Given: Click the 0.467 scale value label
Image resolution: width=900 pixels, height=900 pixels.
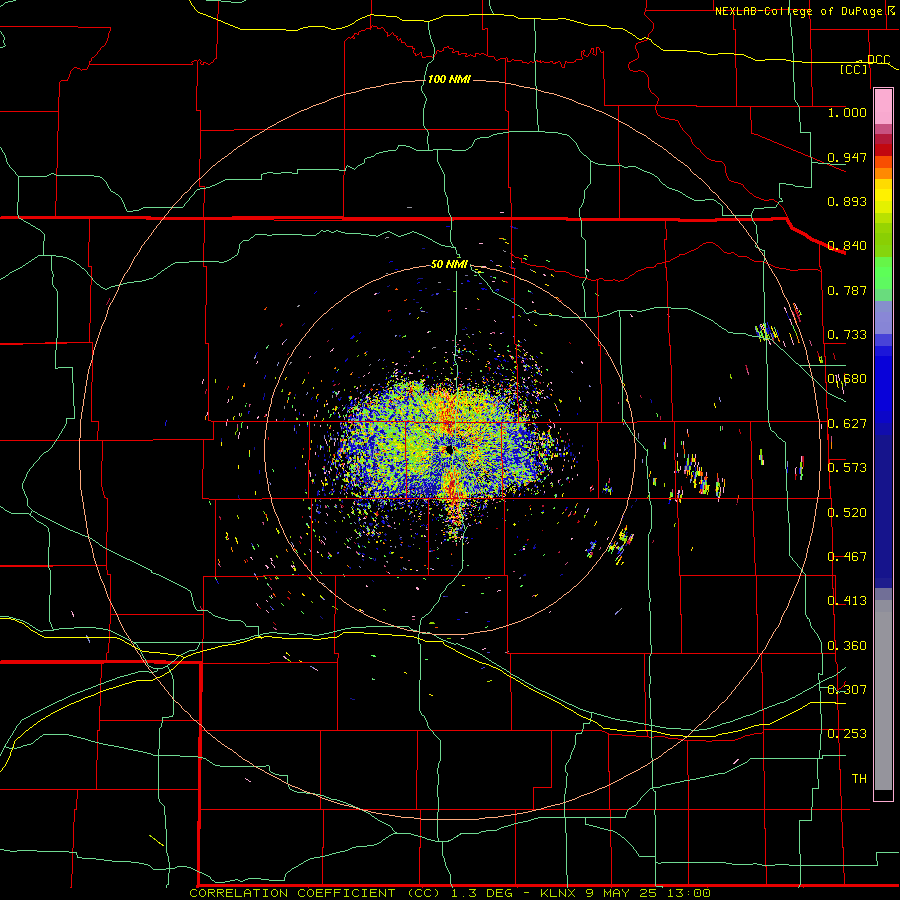Looking at the screenshot, I should pos(847,557).
